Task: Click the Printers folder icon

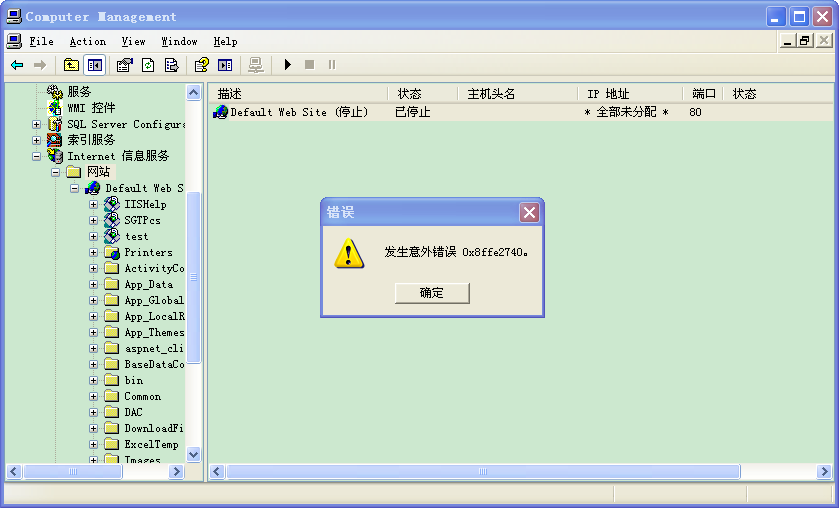Action: click(x=112, y=252)
